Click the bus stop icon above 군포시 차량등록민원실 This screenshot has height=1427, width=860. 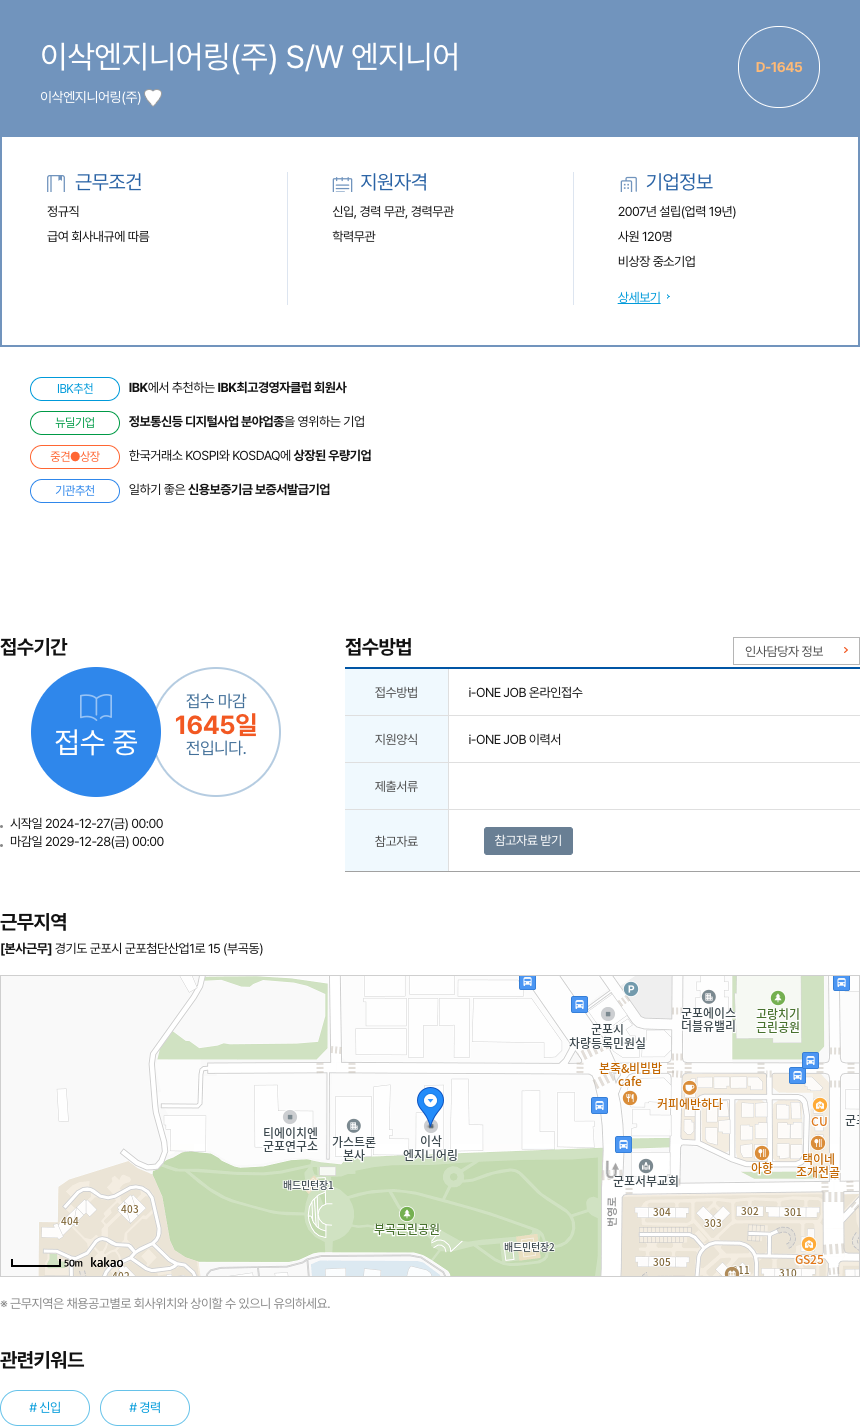[579, 1004]
